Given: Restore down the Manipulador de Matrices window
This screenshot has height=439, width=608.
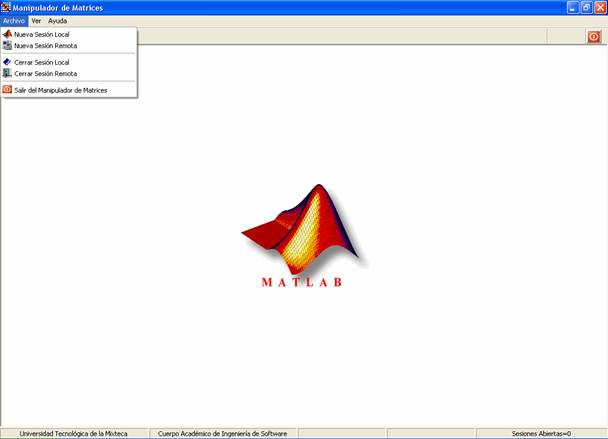Looking at the screenshot, I should coord(586,7).
